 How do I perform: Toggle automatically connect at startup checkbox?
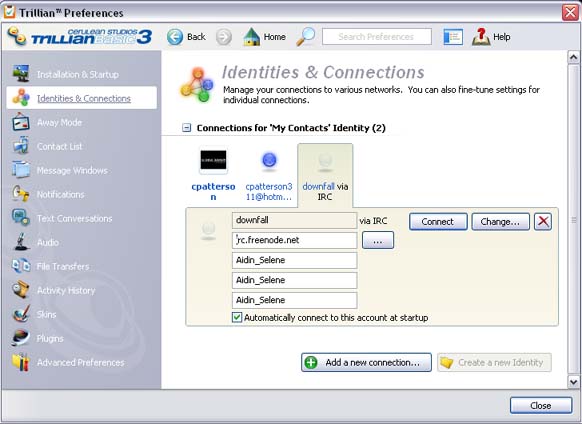coord(237,317)
